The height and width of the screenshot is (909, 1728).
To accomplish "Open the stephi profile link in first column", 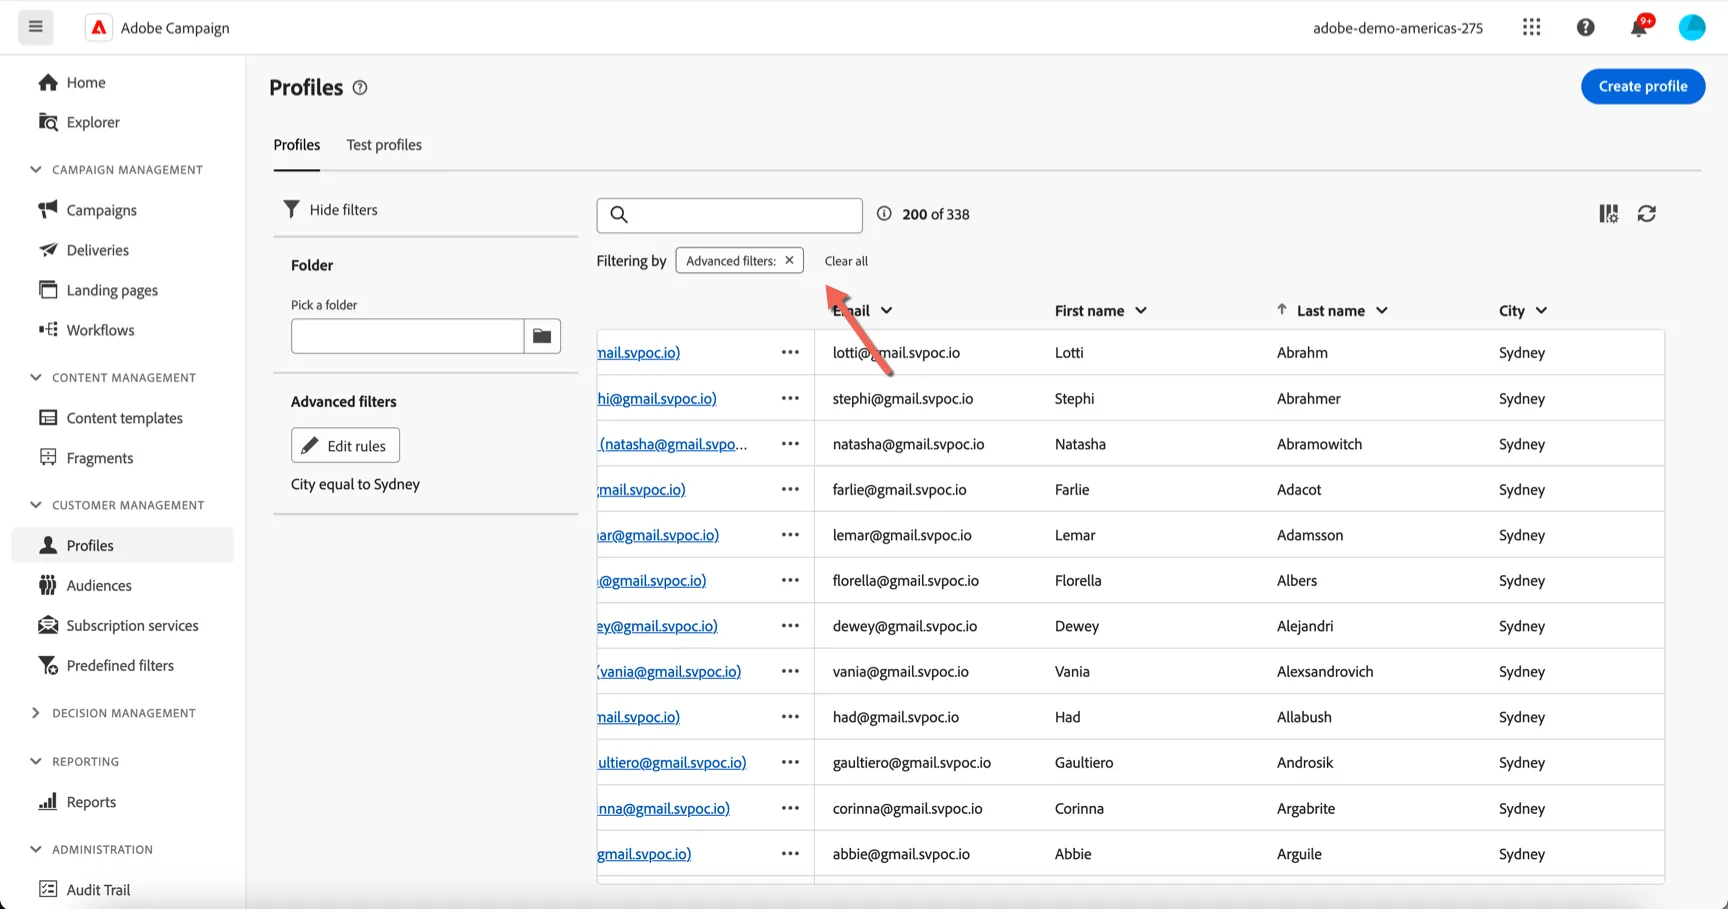I will click(657, 398).
